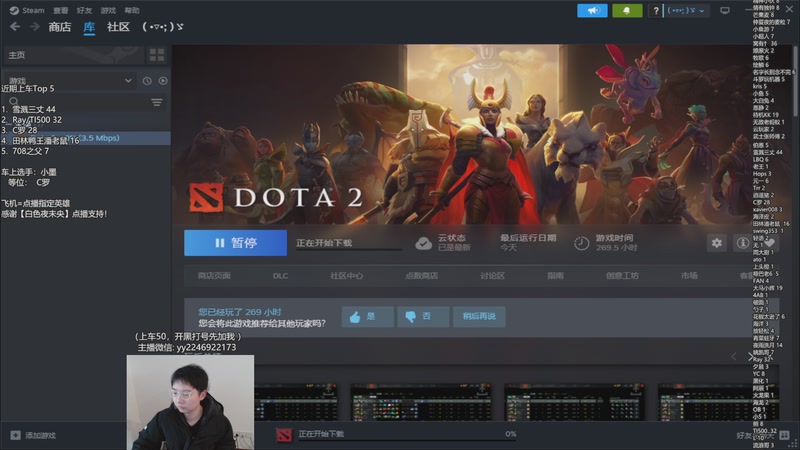Viewport: 800px width, 450px height.
Task: Add to favorites with heart icon
Action: [x=769, y=244]
